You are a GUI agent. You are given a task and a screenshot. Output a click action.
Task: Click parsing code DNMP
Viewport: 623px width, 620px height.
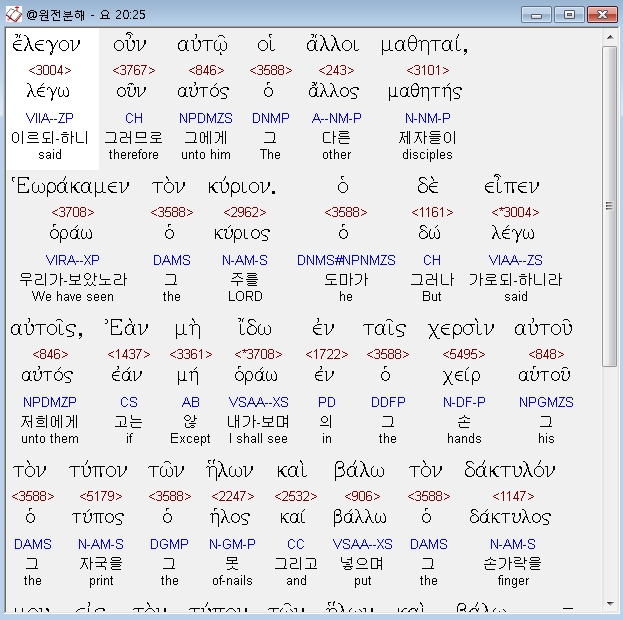(x=271, y=118)
